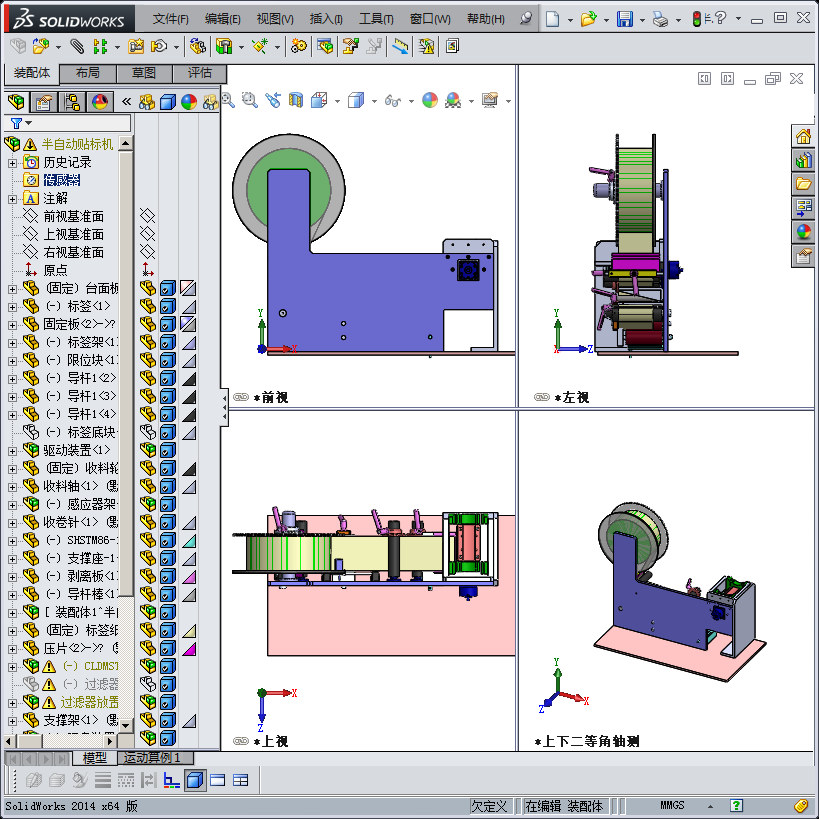Open PropertyManager tab icon
The width and height of the screenshot is (819, 819).
coord(43,101)
